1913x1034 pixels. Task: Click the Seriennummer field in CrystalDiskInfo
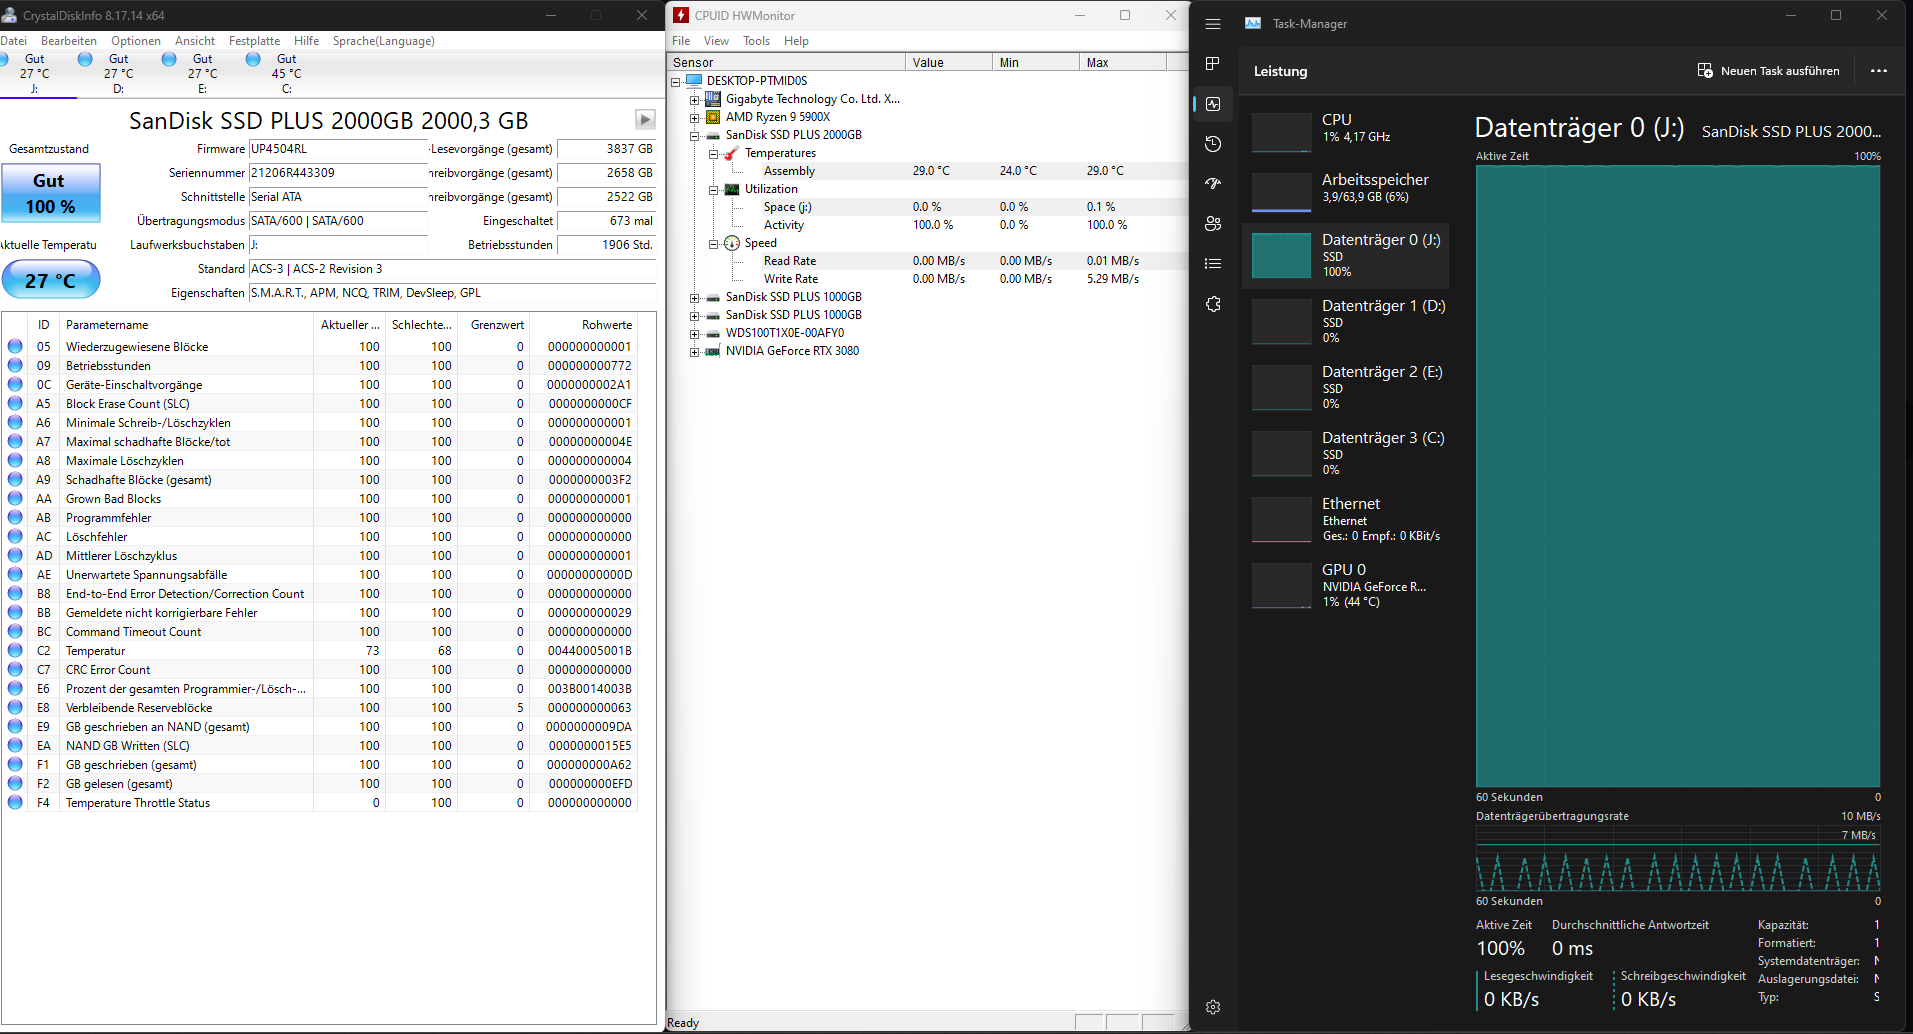[339, 173]
